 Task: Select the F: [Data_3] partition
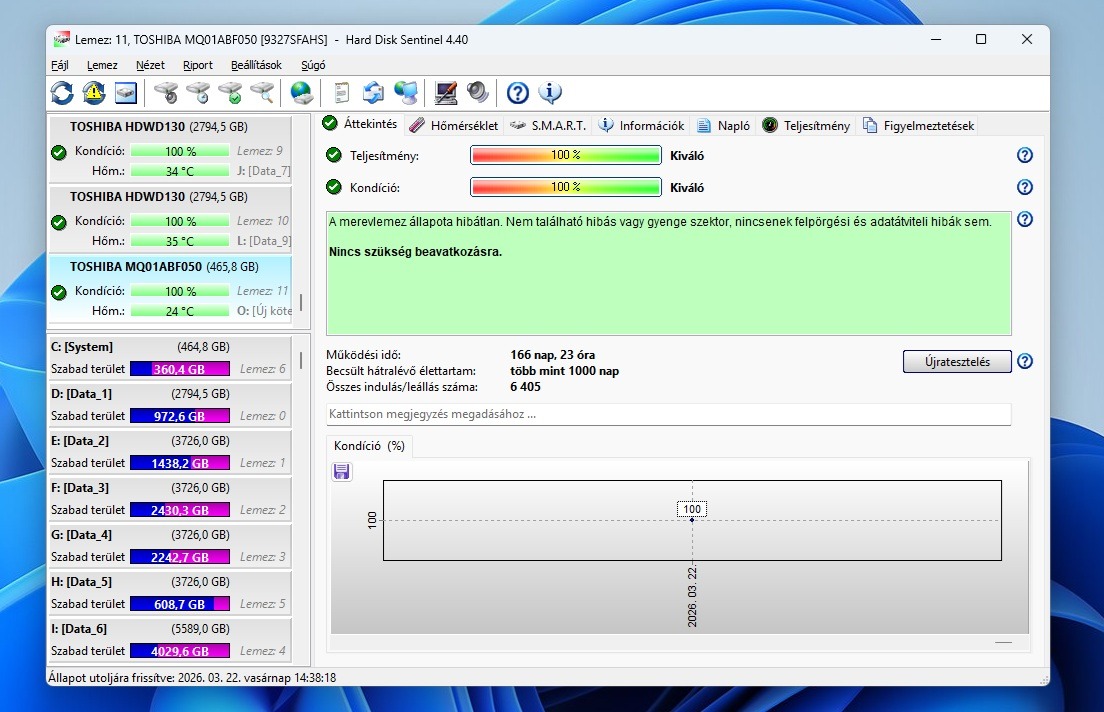coord(170,499)
